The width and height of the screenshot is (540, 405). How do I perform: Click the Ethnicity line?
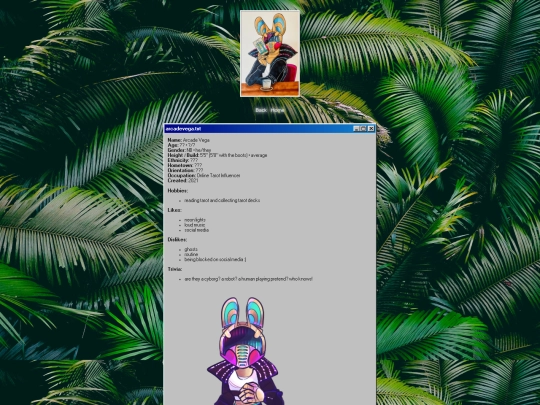pos(183,160)
